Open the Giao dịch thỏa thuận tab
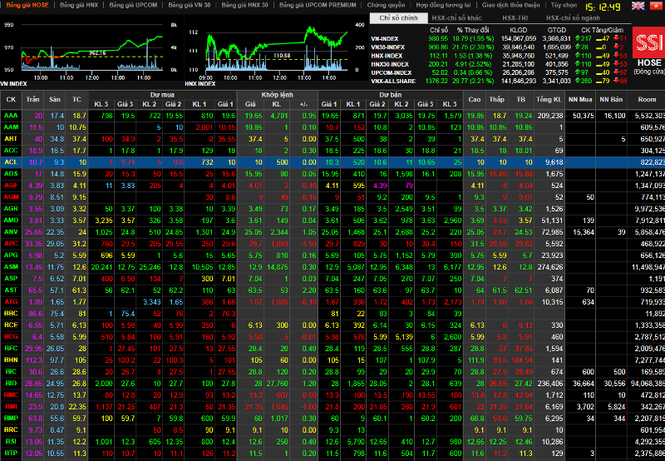 (511, 5)
